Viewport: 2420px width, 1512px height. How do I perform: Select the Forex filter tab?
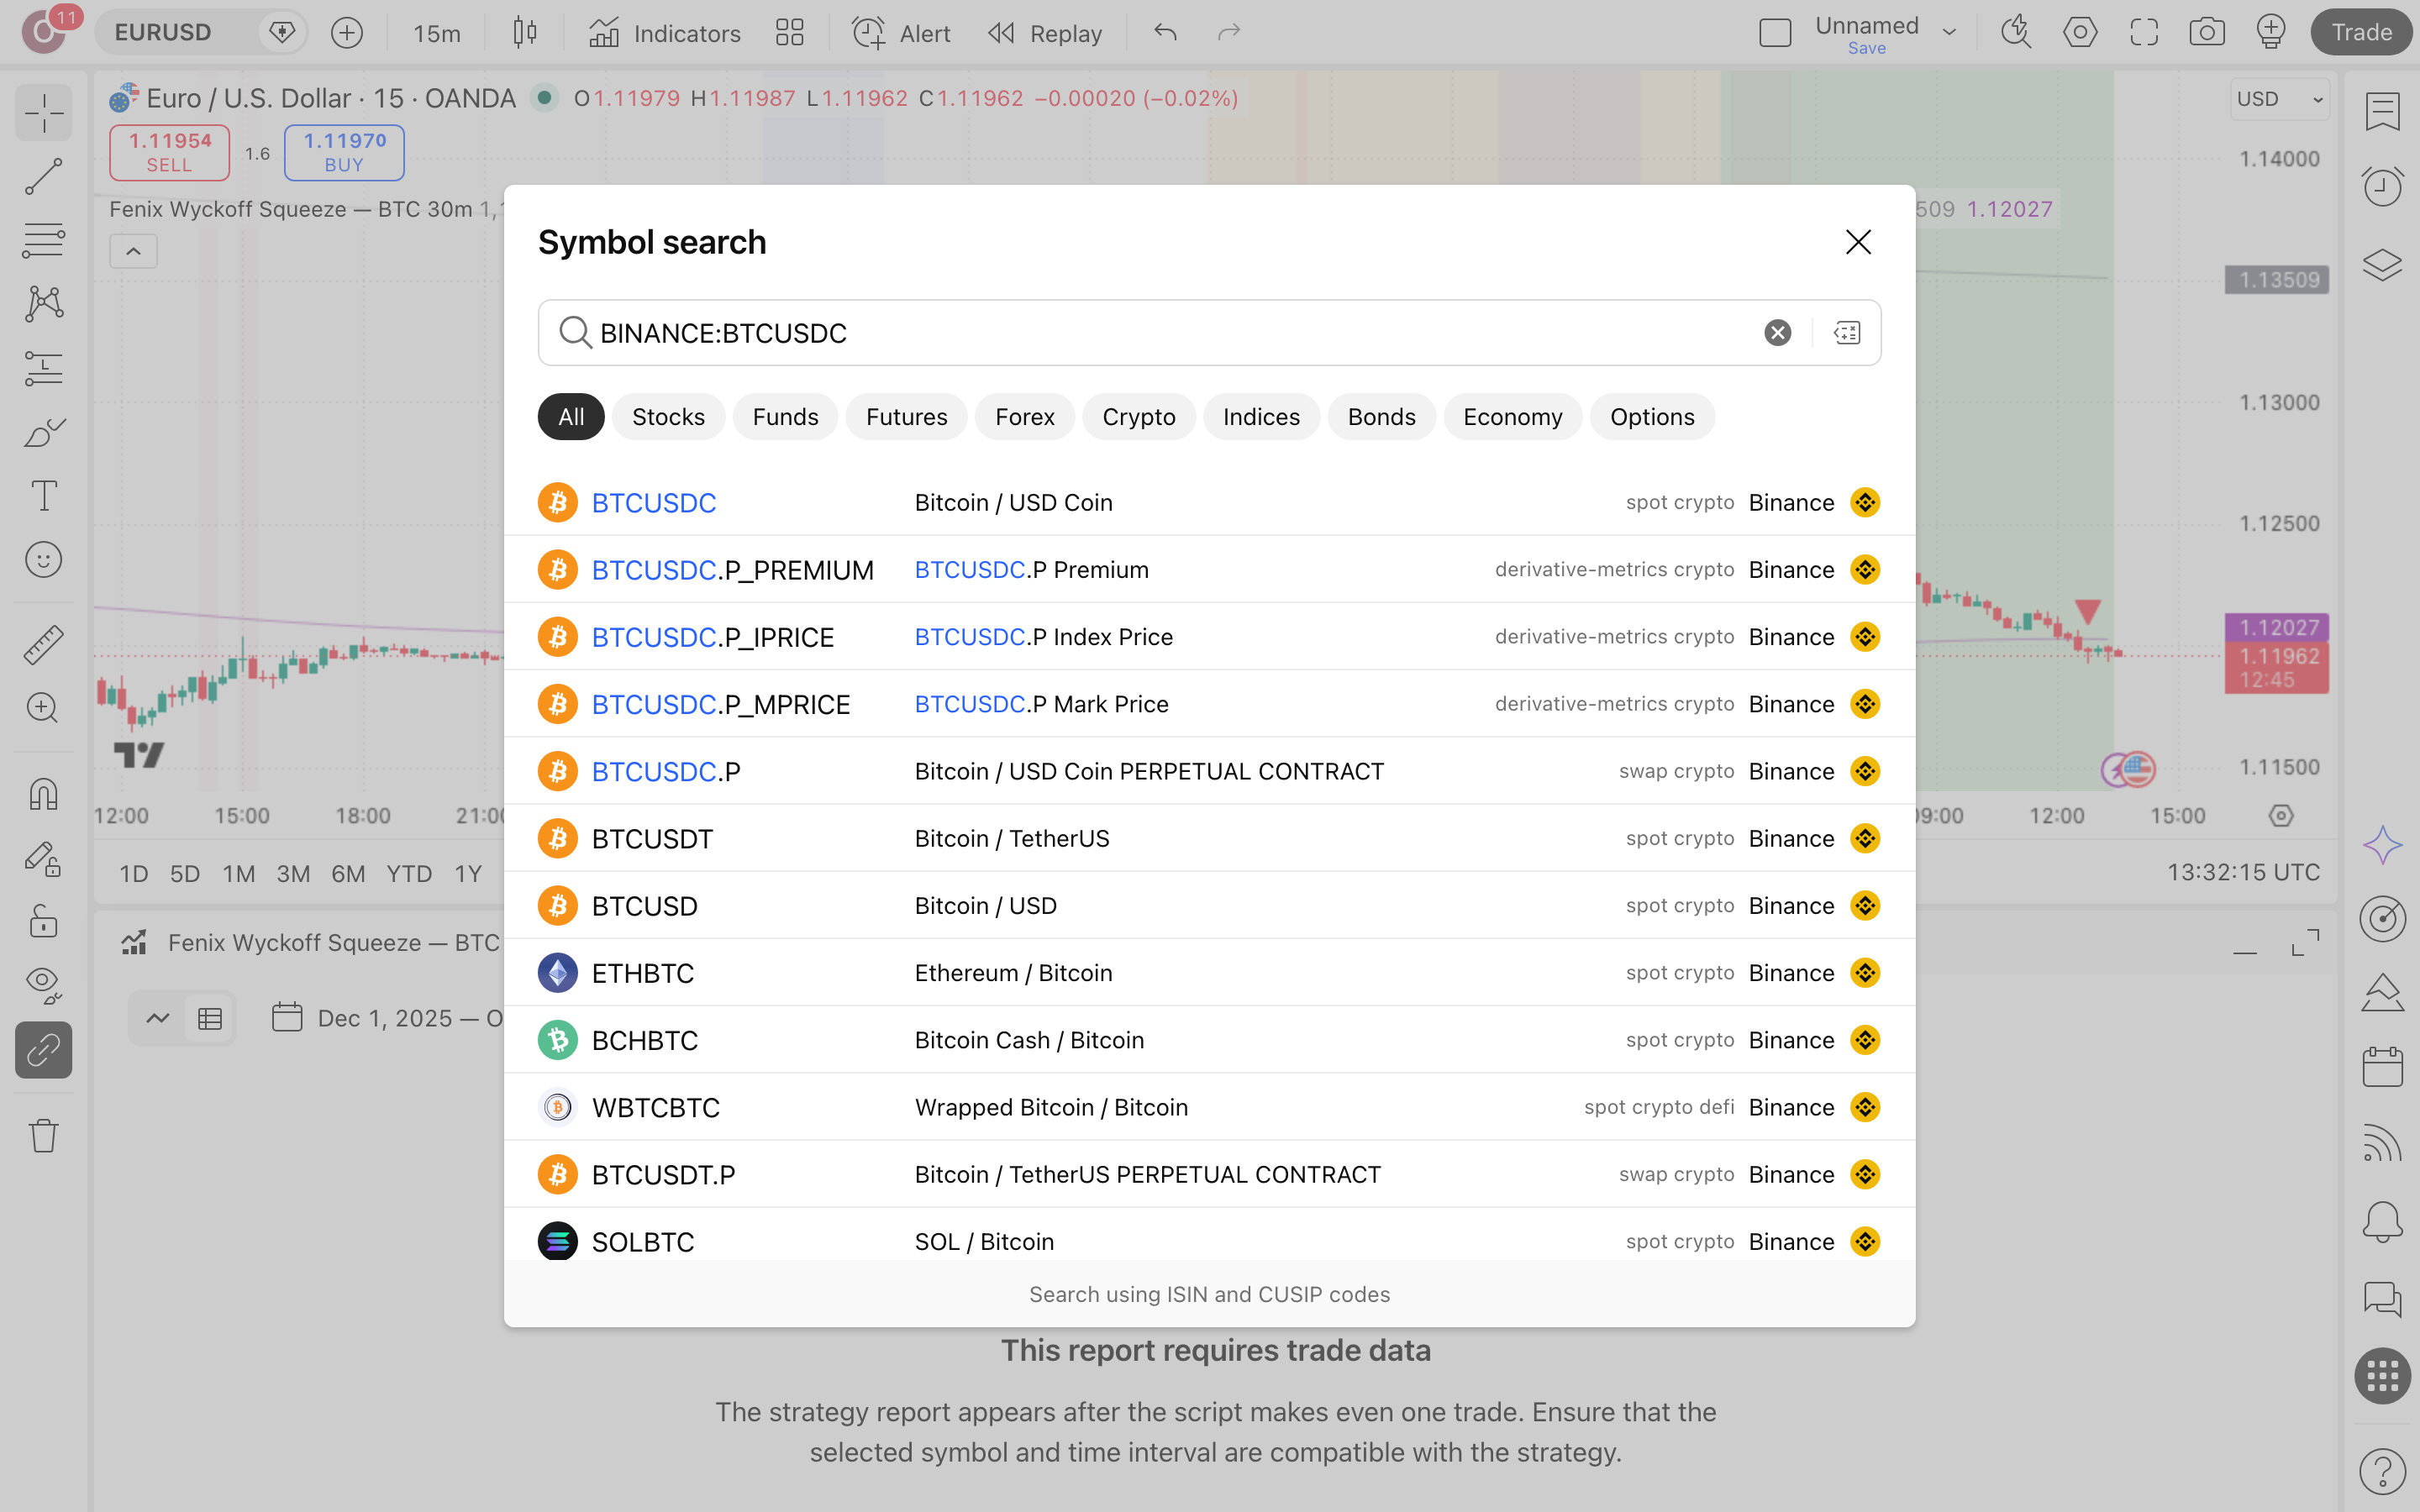pyautogui.click(x=1024, y=417)
